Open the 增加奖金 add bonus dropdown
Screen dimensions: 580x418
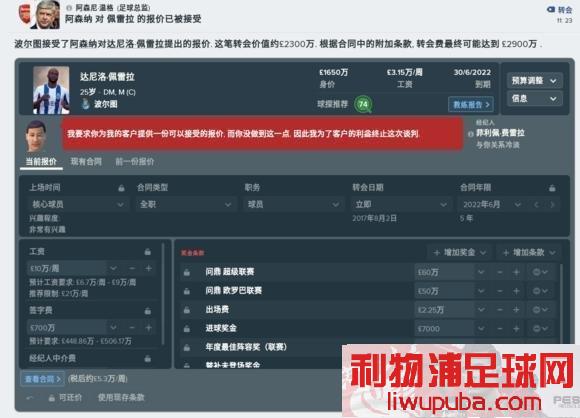[459, 253]
